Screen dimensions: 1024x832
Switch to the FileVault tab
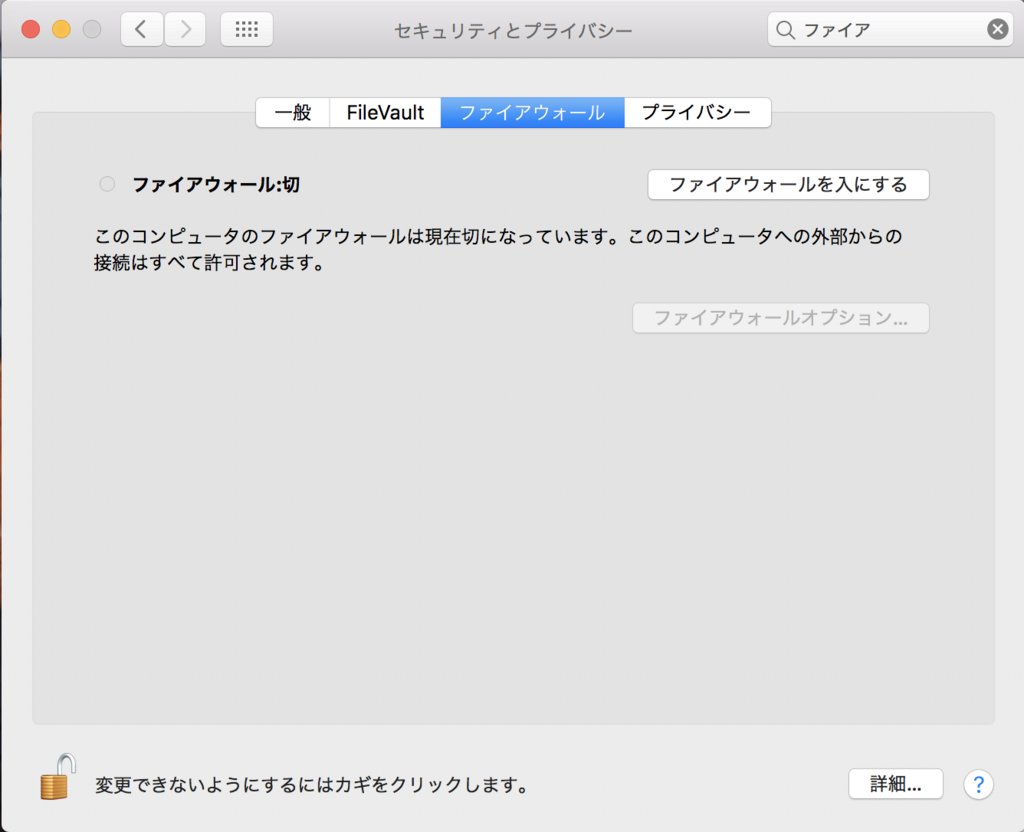point(385,112)
